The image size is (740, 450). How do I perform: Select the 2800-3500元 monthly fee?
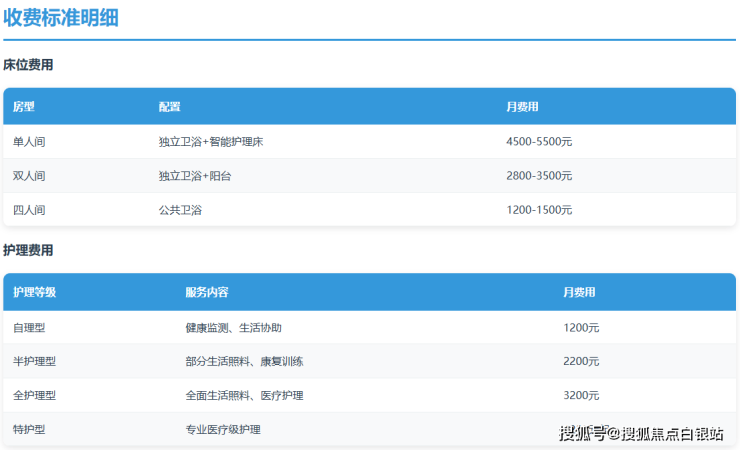[x=539, y=176]
